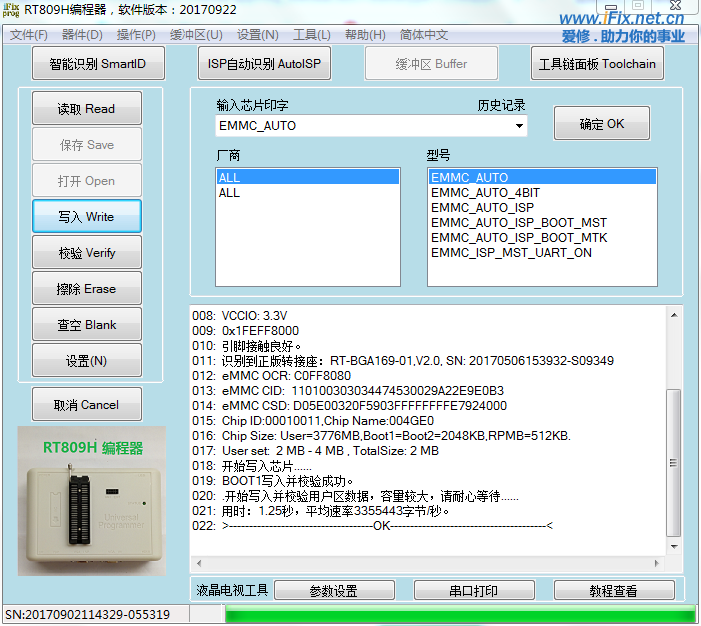
Task: Open the 简体中文 language menu
Action: click(x=424, y=35)
